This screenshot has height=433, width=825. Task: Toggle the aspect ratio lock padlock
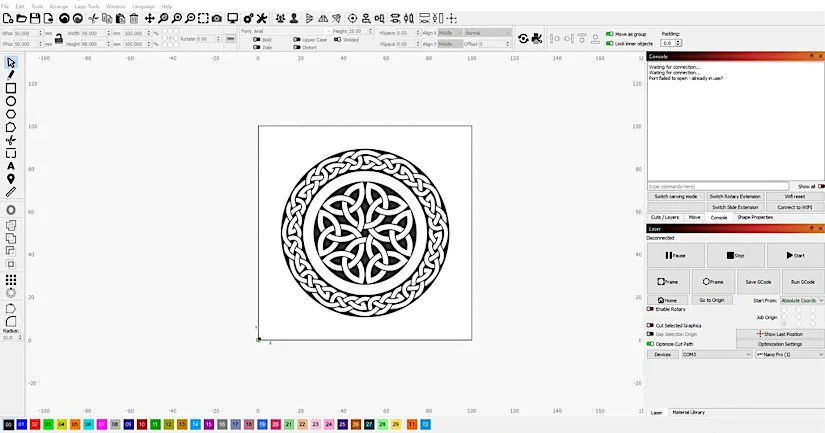(59, 38)
